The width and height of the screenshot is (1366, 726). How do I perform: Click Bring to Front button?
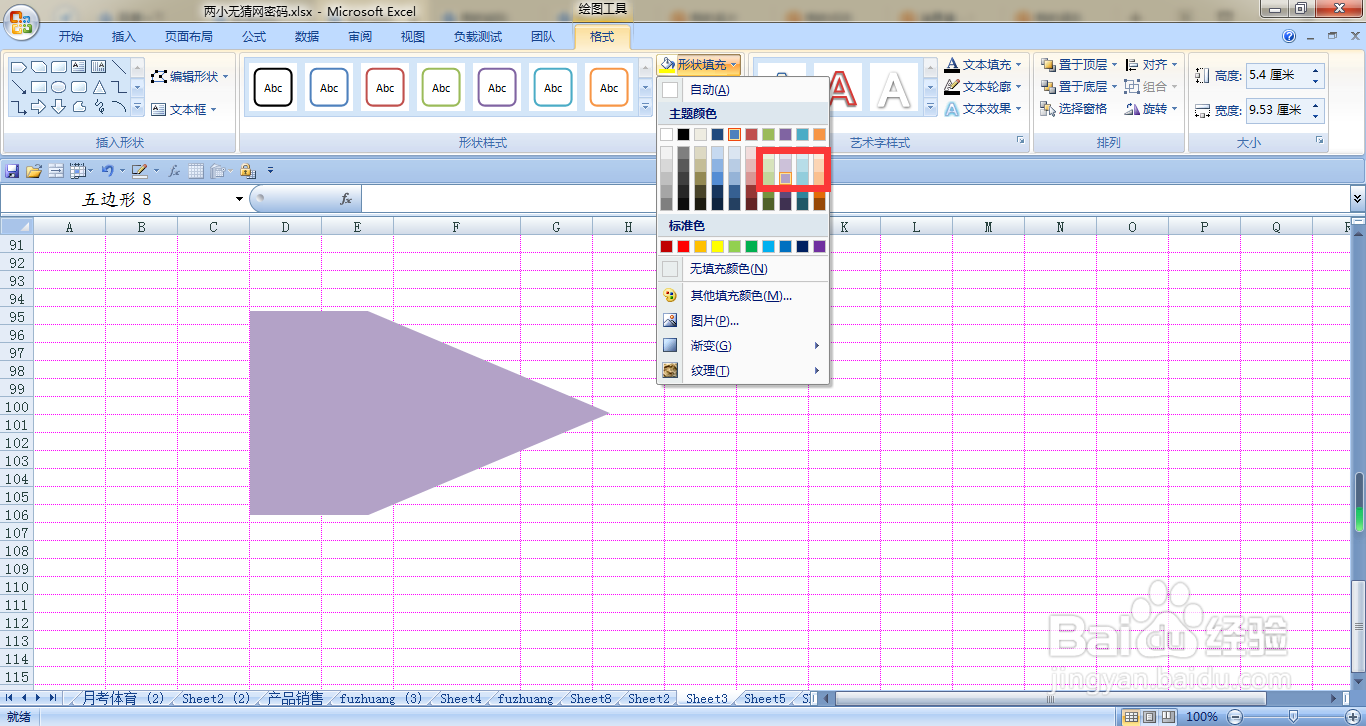(x=1078, y=64)
